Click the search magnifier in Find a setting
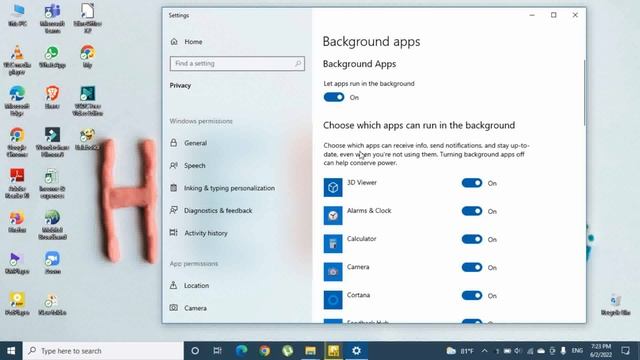 [298, 64]
